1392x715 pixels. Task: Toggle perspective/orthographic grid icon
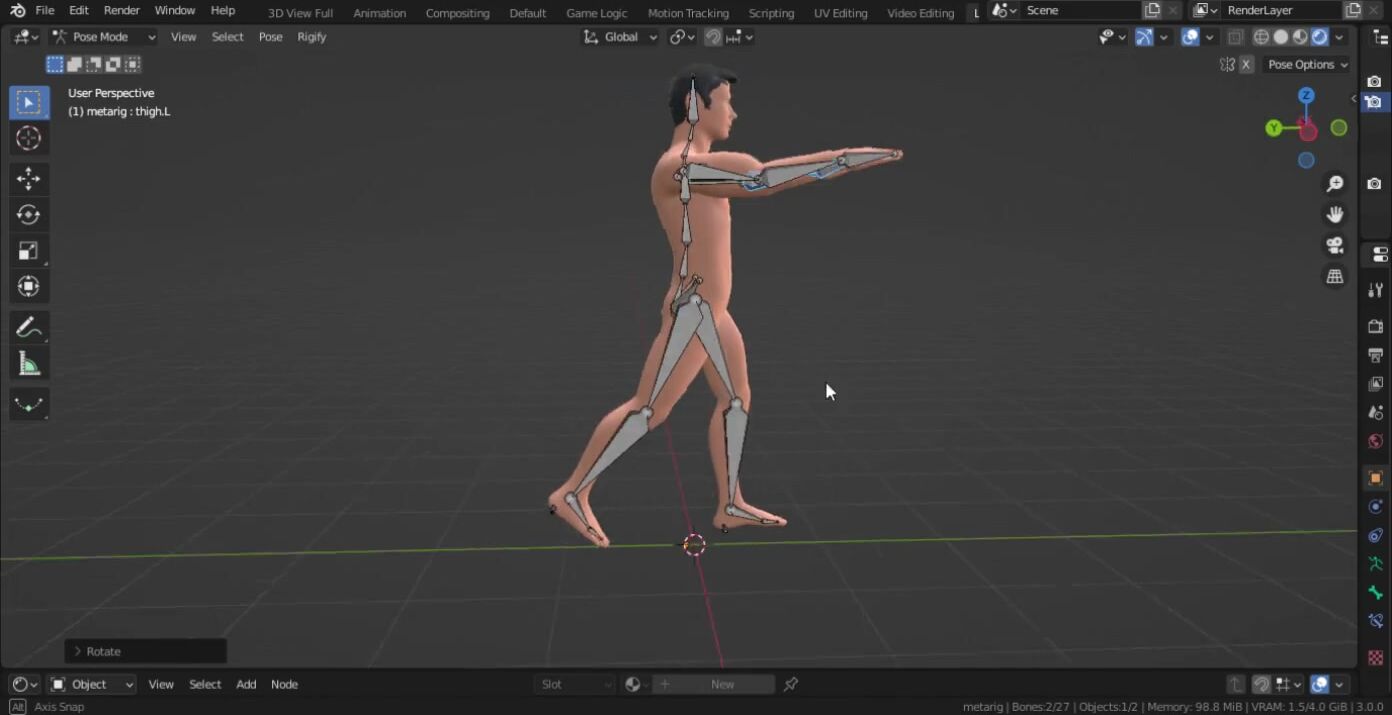click(x=1334, y=277)
